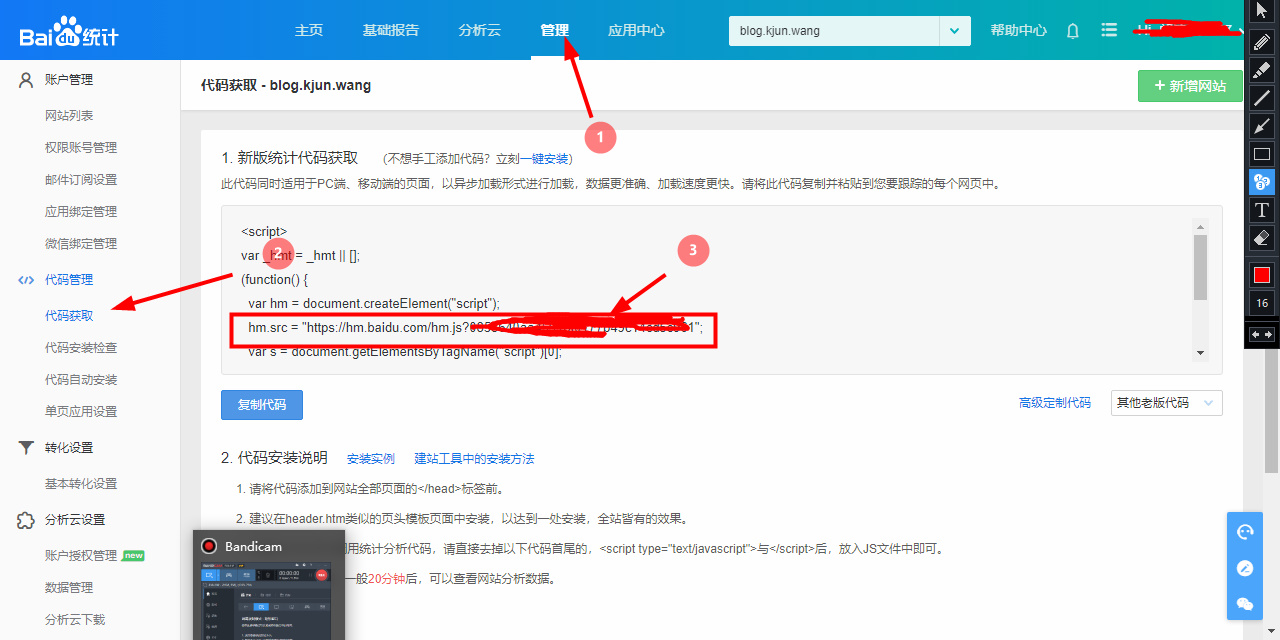Click the 复制代码 button

click(262, 405)
